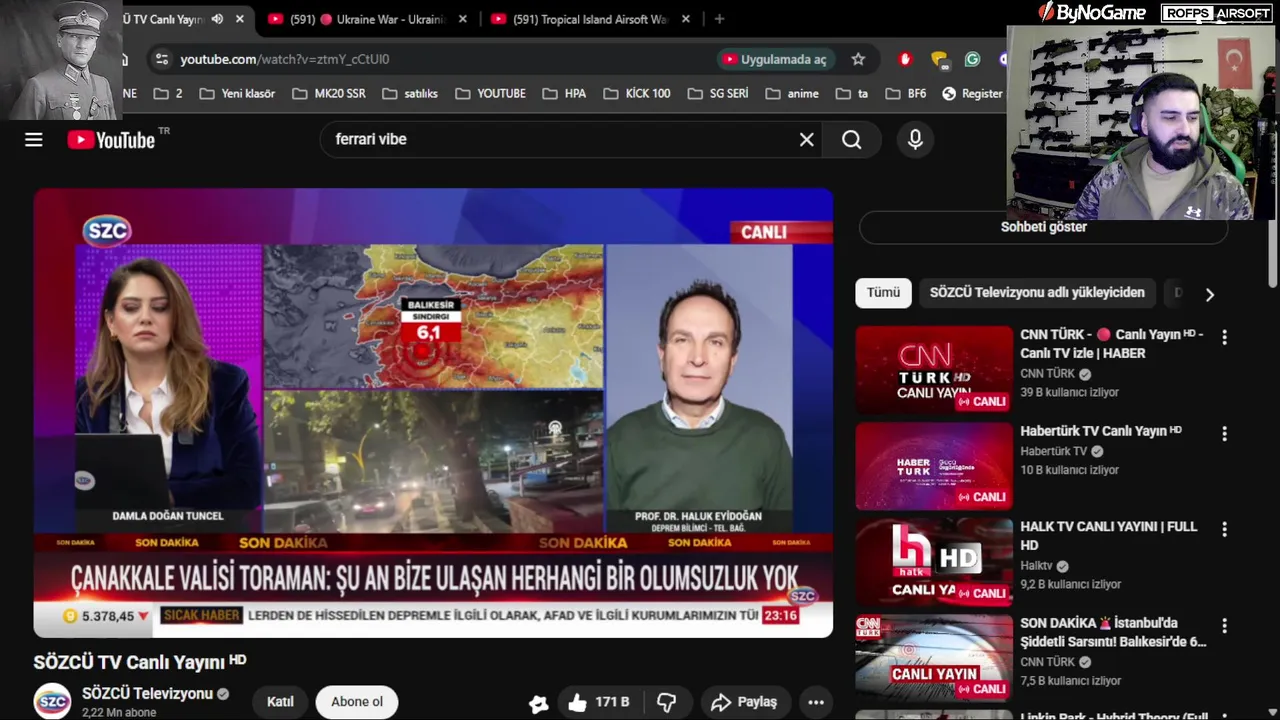Click the Haberturk TV channel name

pos(1053,451)
